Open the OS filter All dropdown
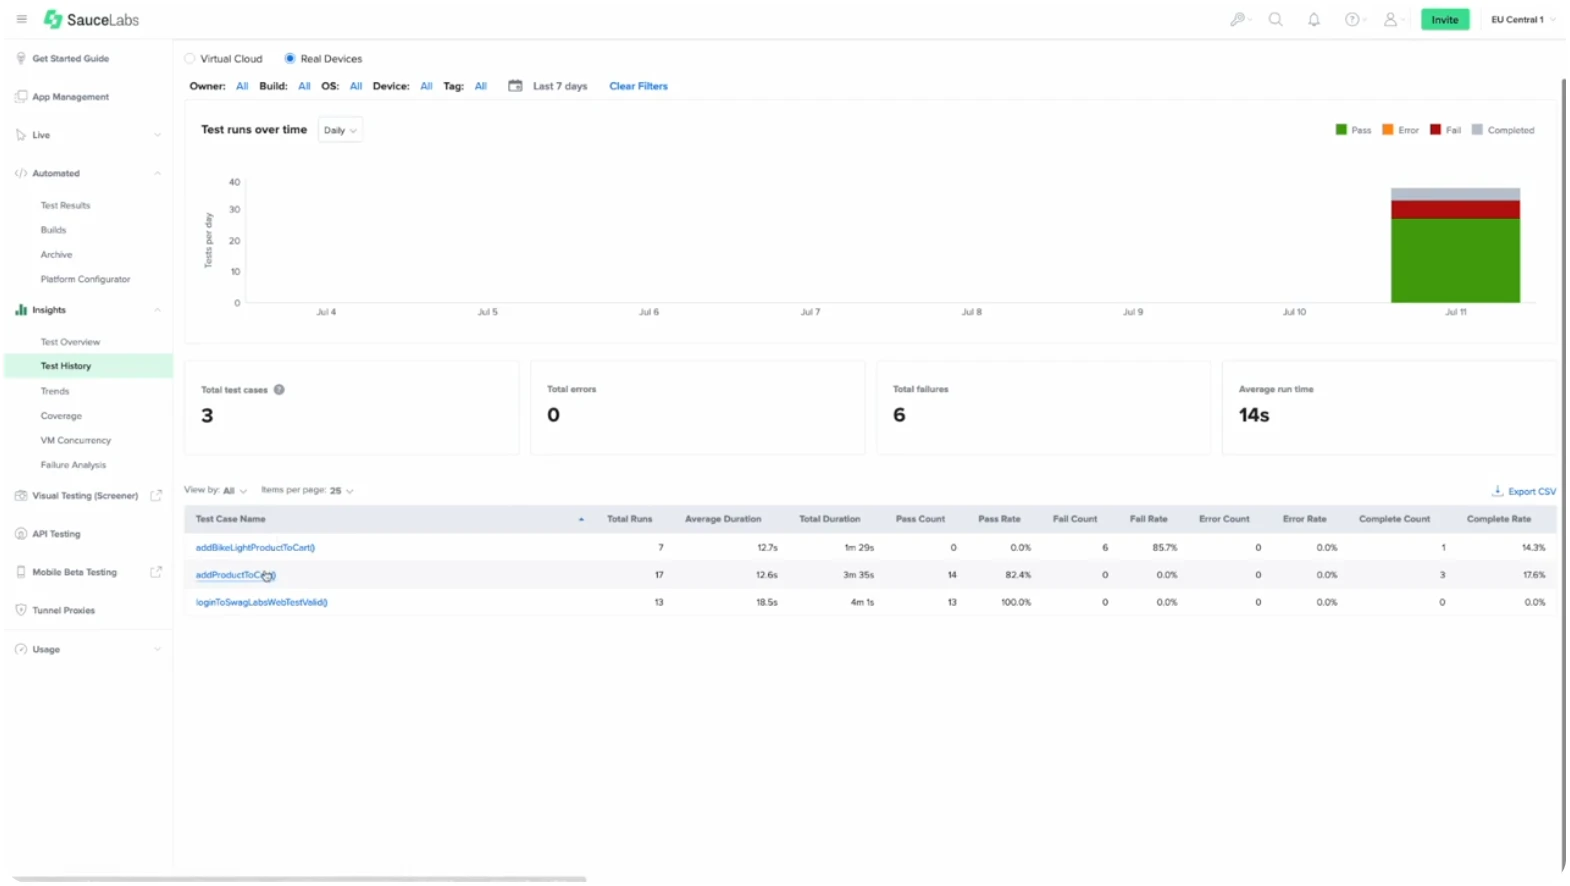The image size is (1570, 886). point(355,86)
